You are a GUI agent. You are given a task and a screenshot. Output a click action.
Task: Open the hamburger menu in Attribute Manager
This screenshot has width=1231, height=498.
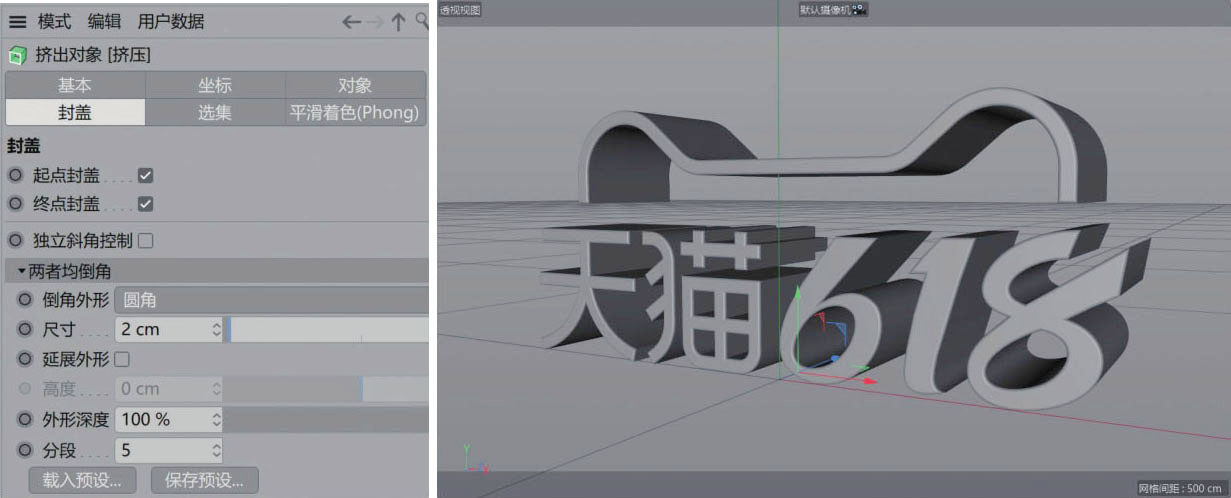point(17,21)
